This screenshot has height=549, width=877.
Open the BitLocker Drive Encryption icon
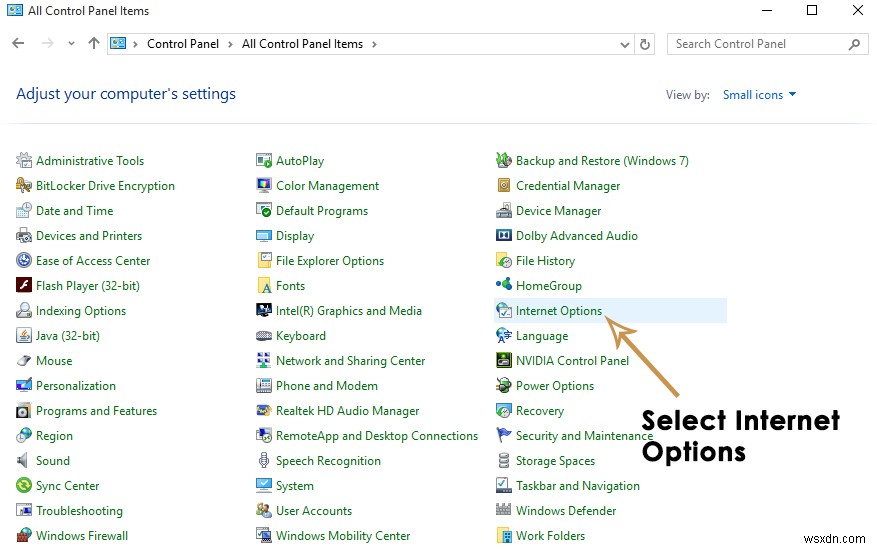pyautogui.click(x=24, y=186)
